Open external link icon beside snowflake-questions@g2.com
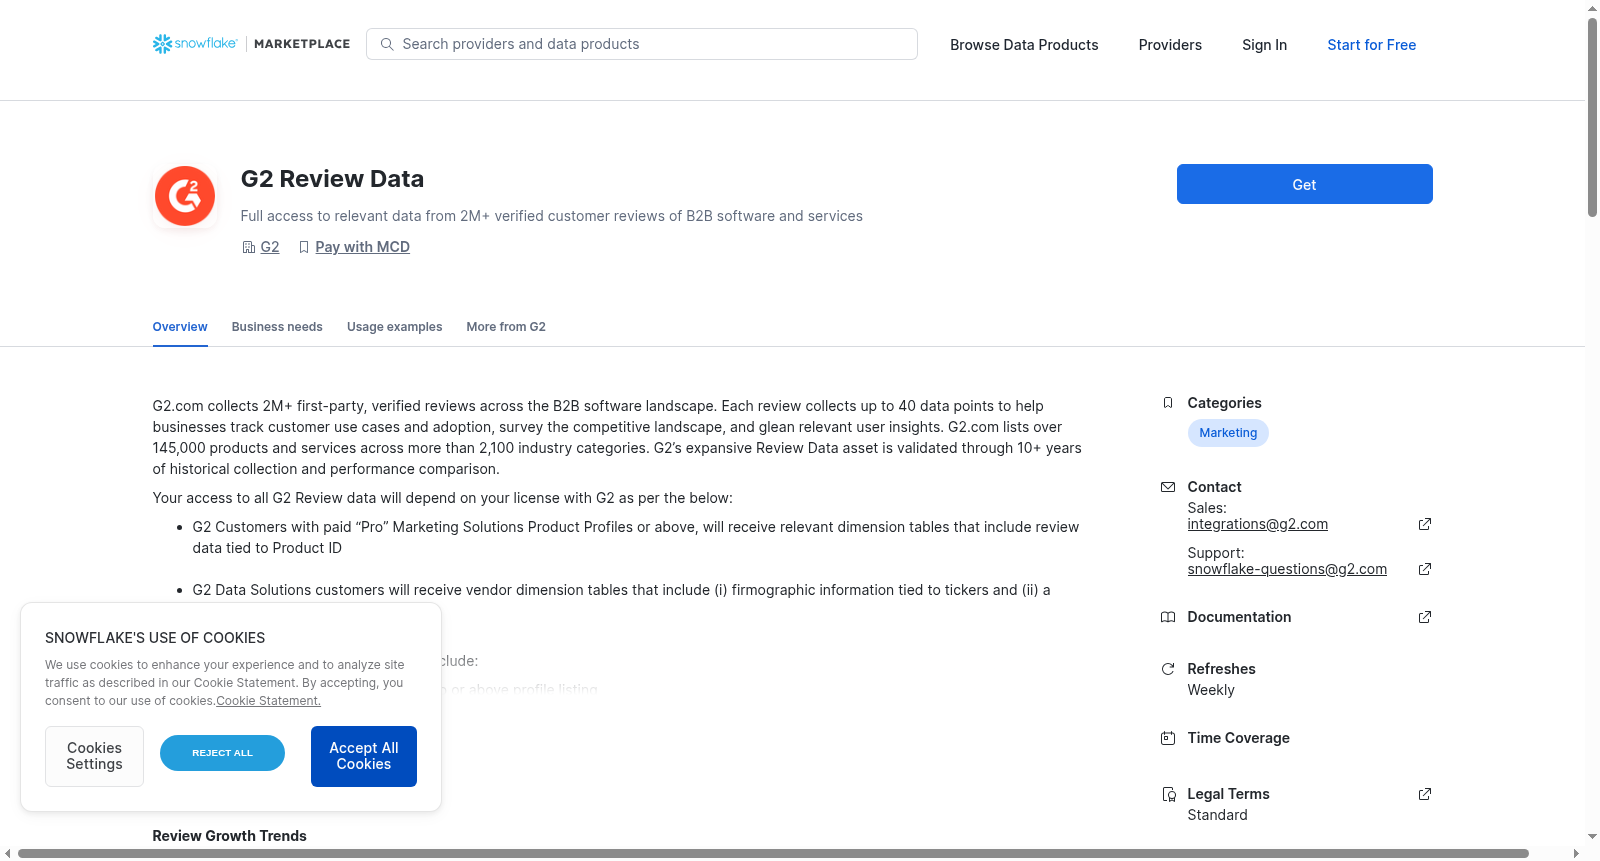This screenshot has height=861, width=1600. 1425,569
